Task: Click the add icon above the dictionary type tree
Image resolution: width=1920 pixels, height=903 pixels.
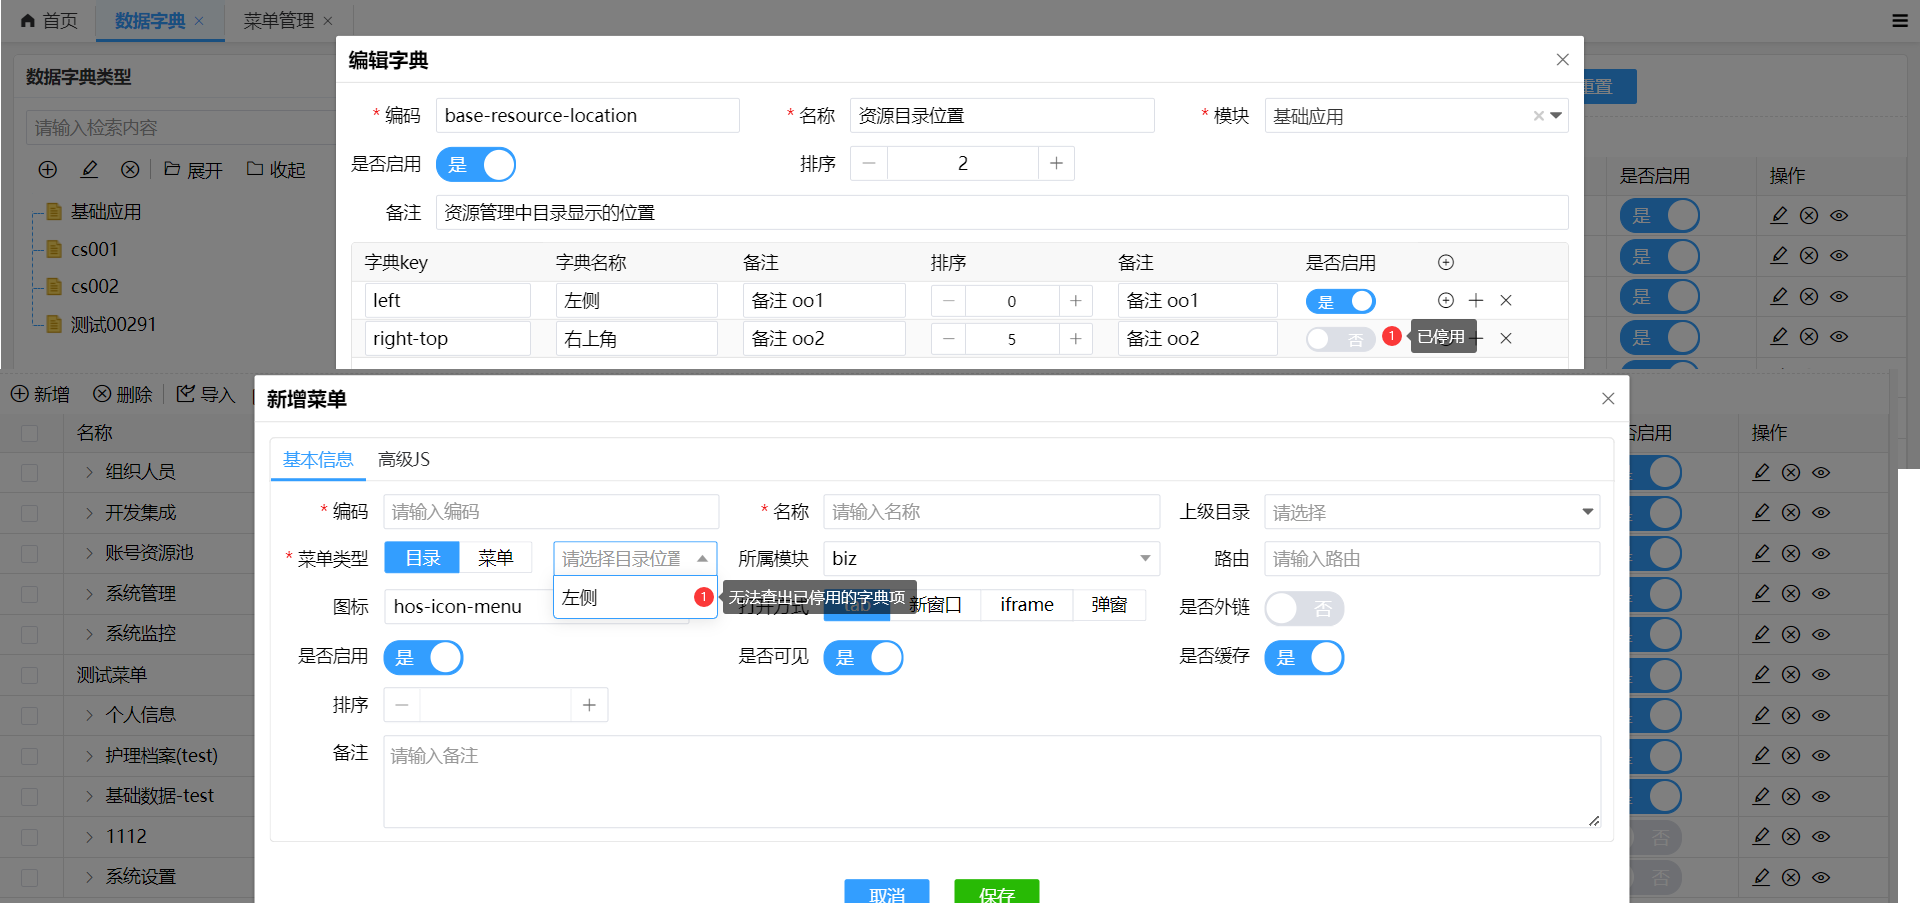Action: tap(47, 169)
